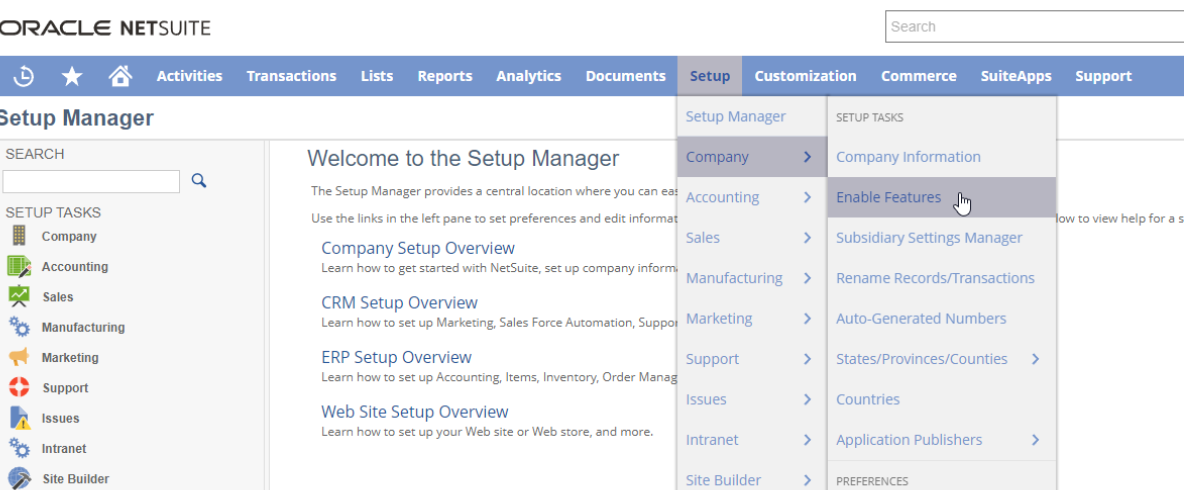The image size is (1184, 490).
Task: Click the Issues warning icon in sidebar
Action: [19, 418]
